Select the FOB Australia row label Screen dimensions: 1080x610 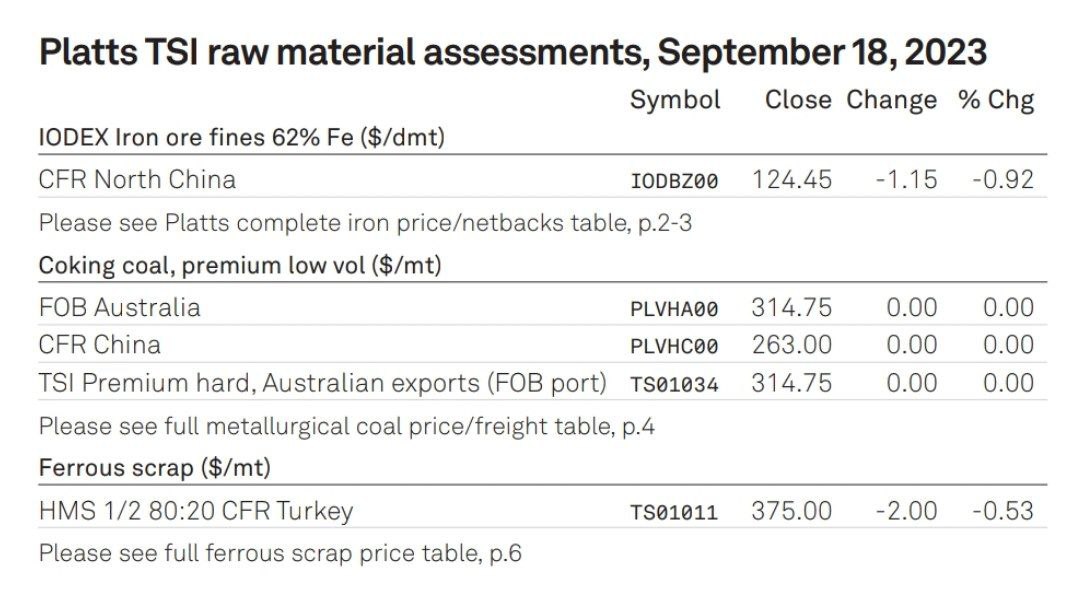(119, 308)
